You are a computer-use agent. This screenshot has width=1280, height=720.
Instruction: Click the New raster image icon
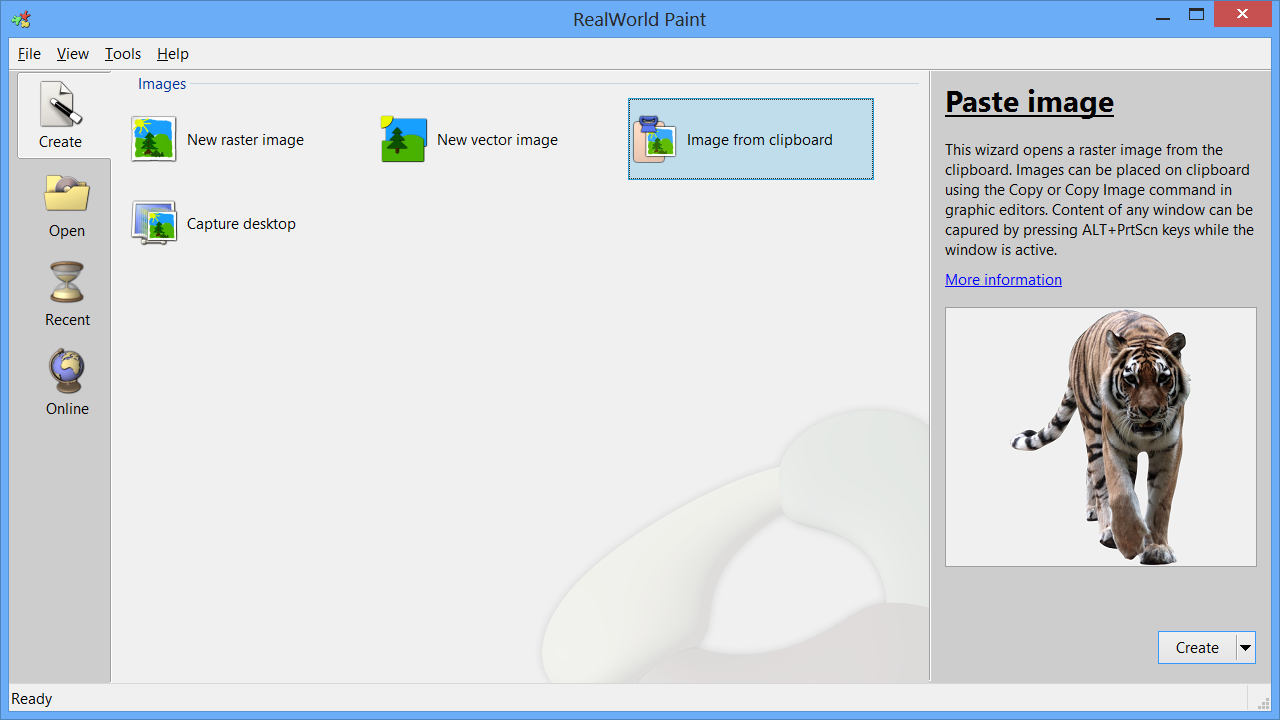(154, 139)
